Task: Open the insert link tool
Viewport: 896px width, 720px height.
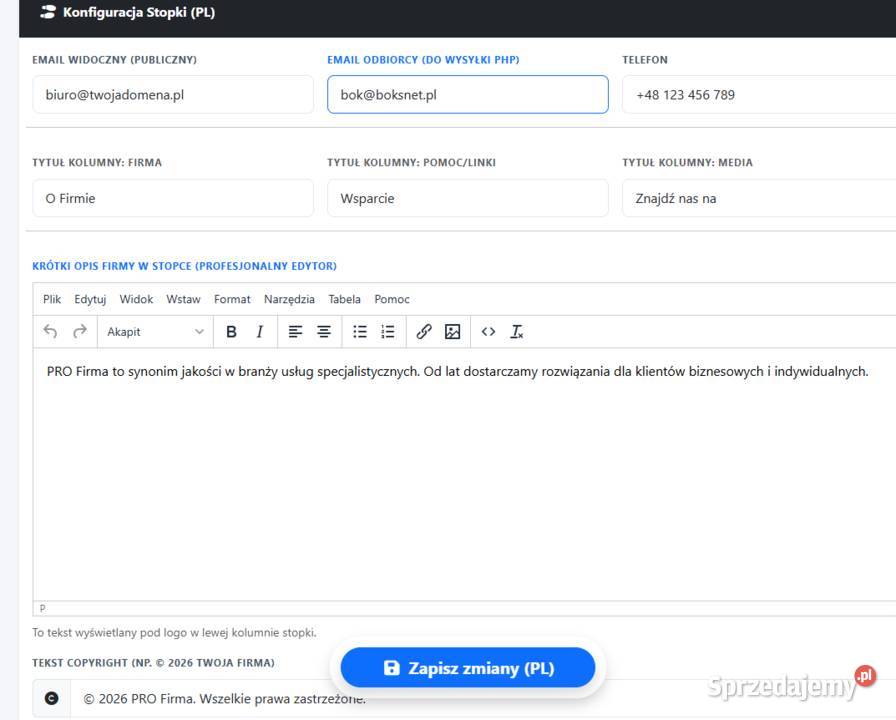Action: 423,331
